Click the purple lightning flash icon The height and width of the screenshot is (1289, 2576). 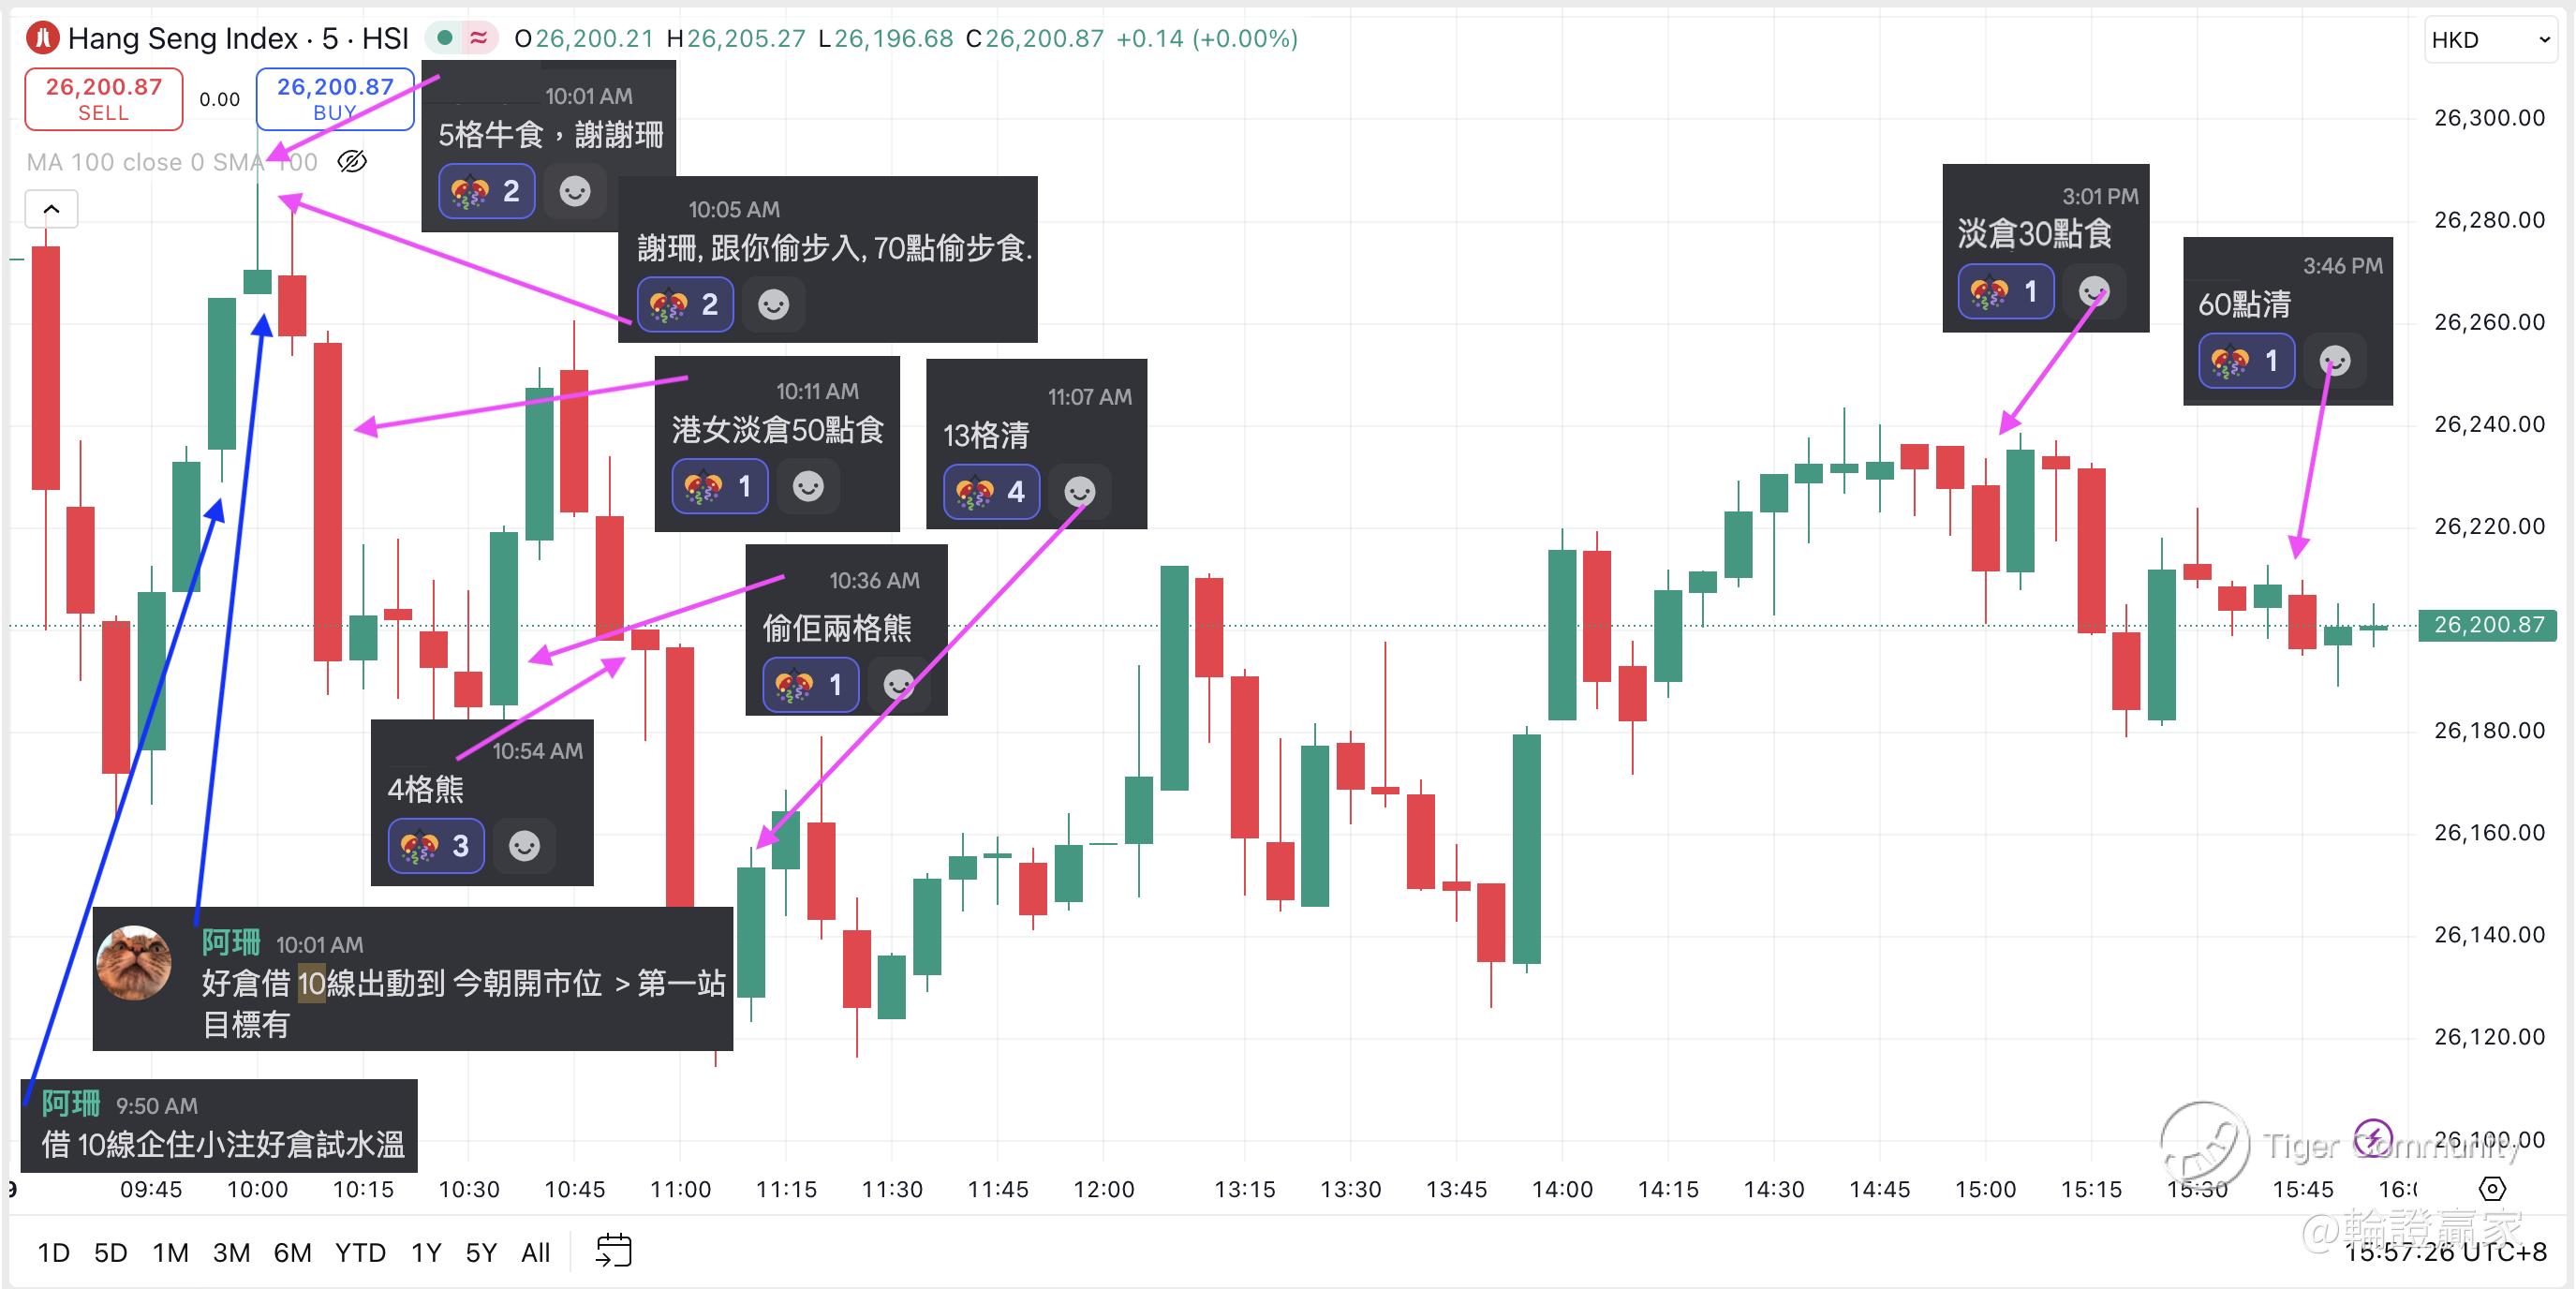click(2372, 1138)
